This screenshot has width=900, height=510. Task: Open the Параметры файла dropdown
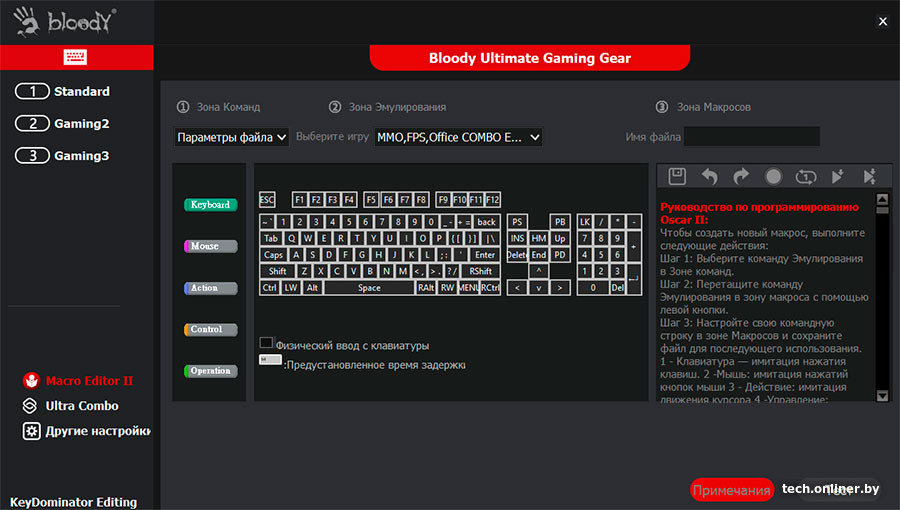pos(231,137)
